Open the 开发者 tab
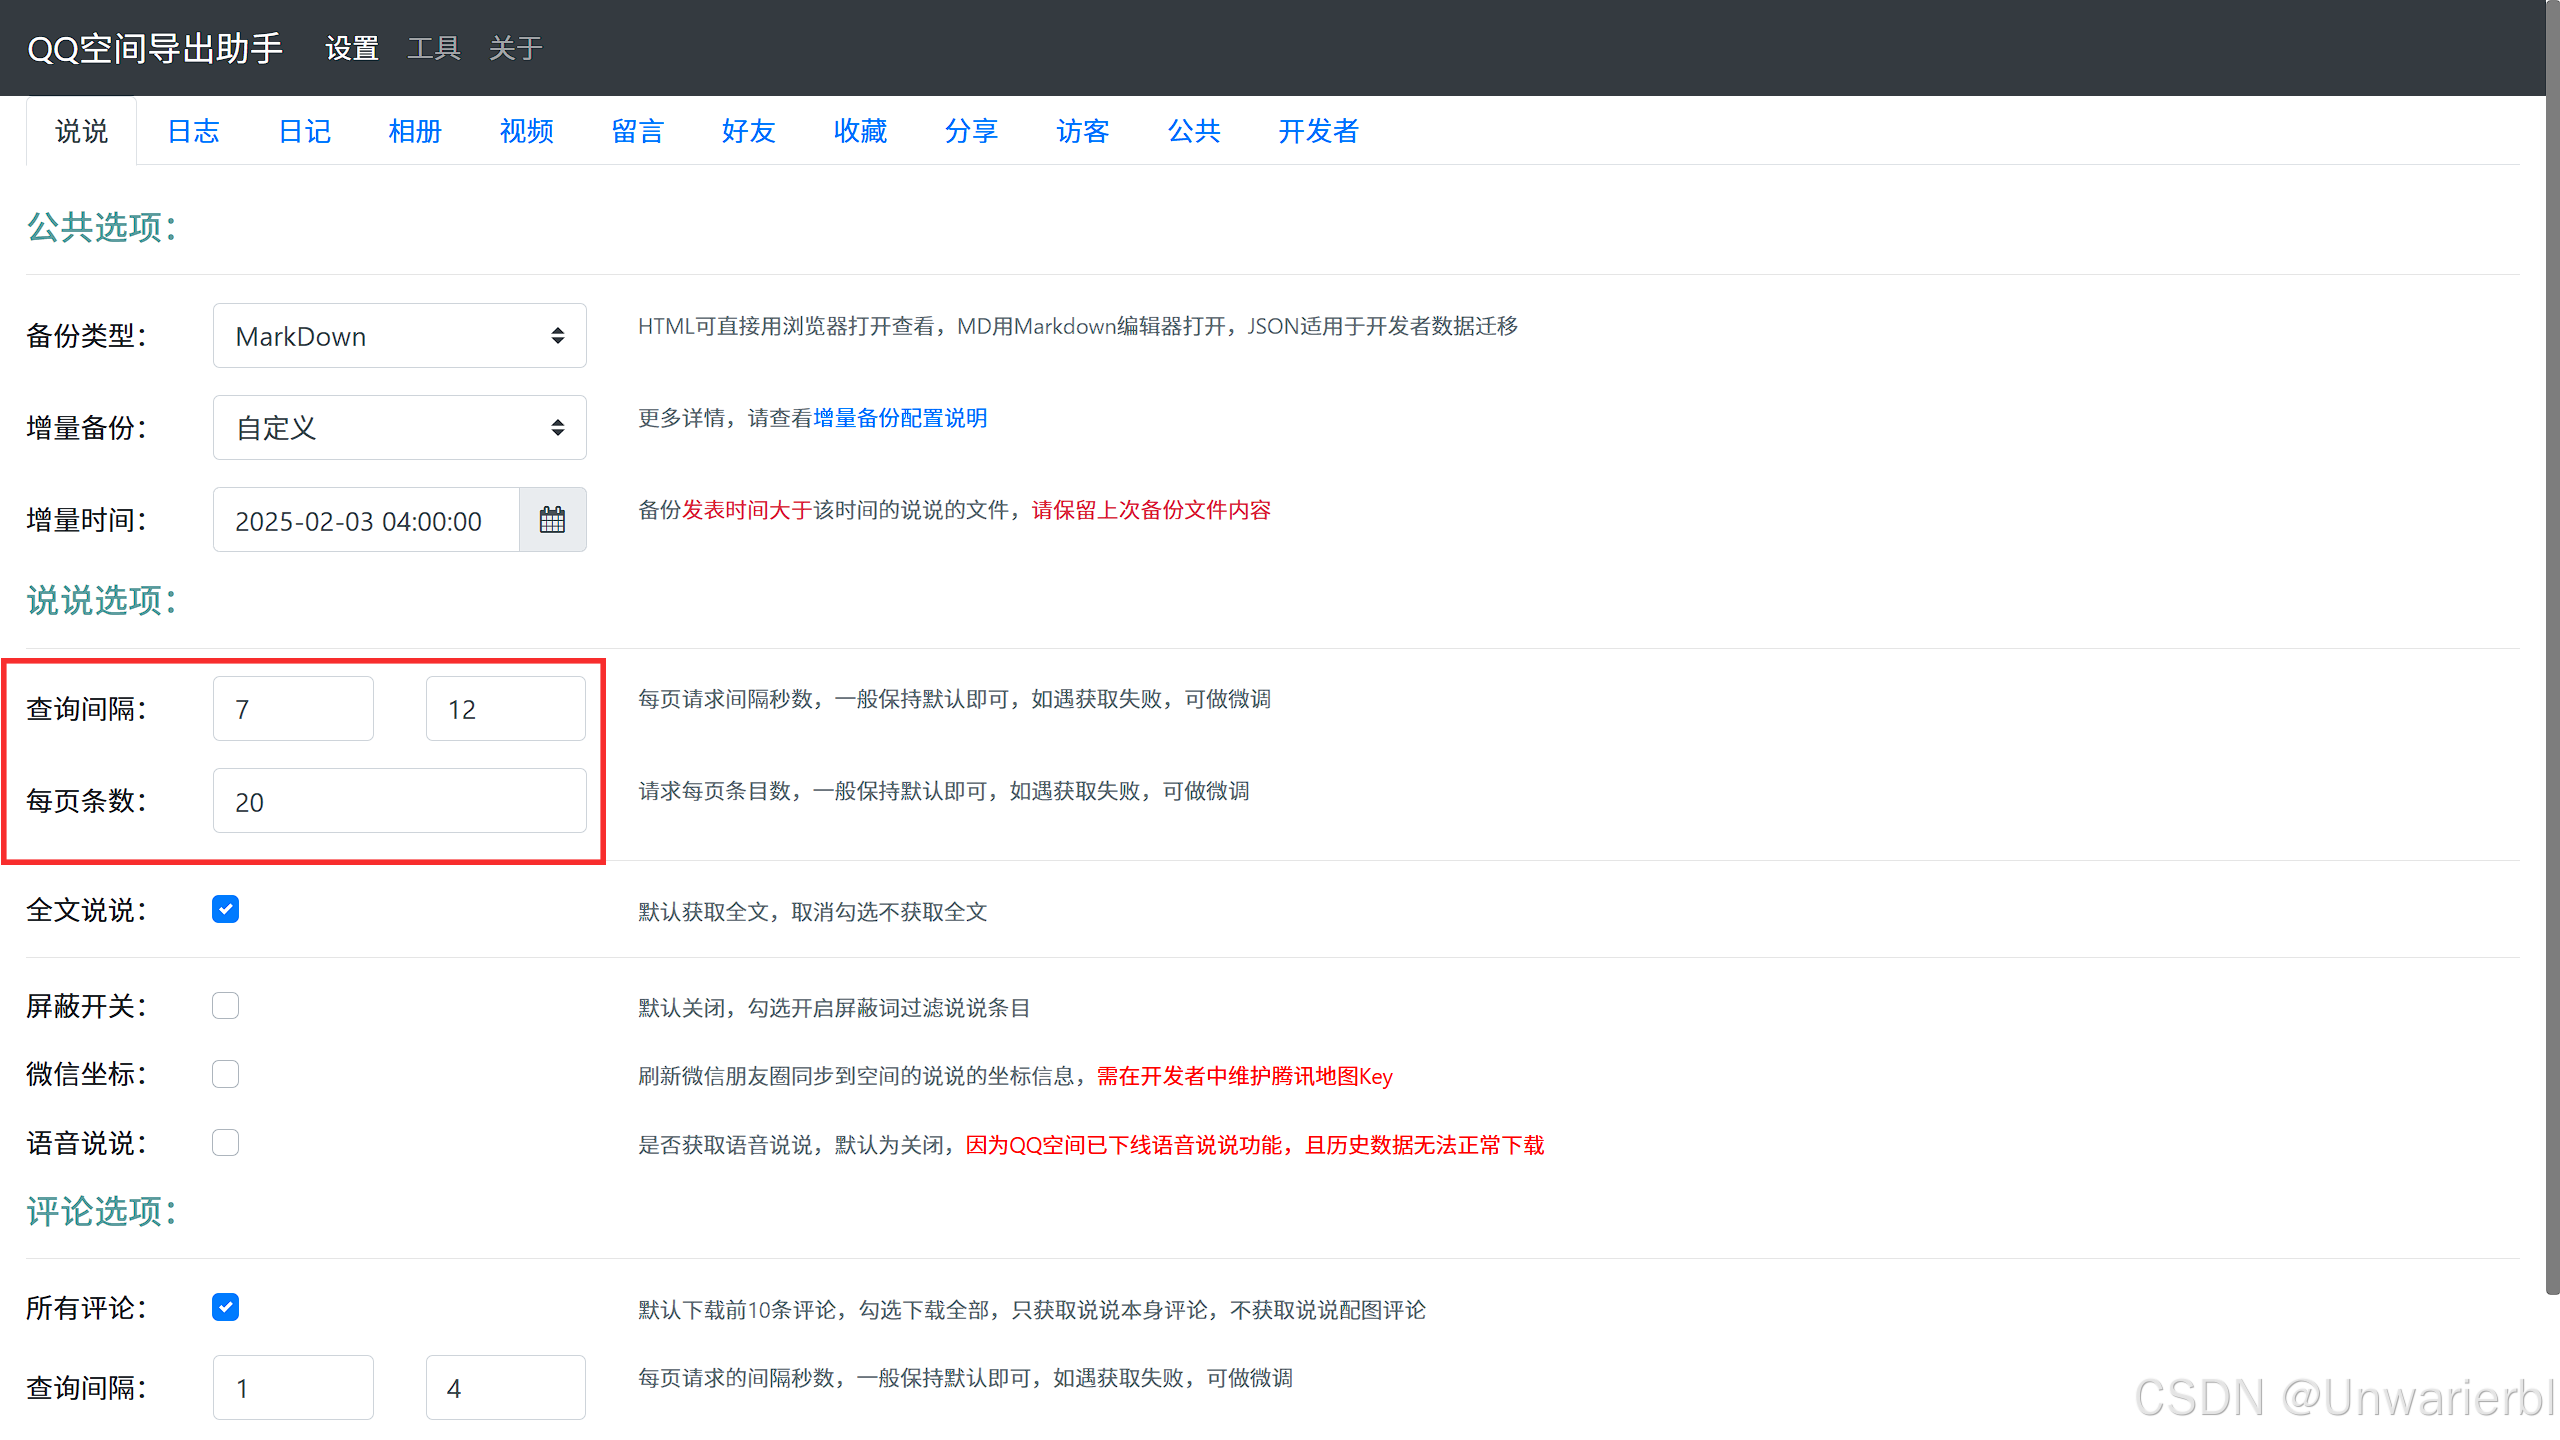Screen dimensions: 2560x1440 pos(1318,131)
